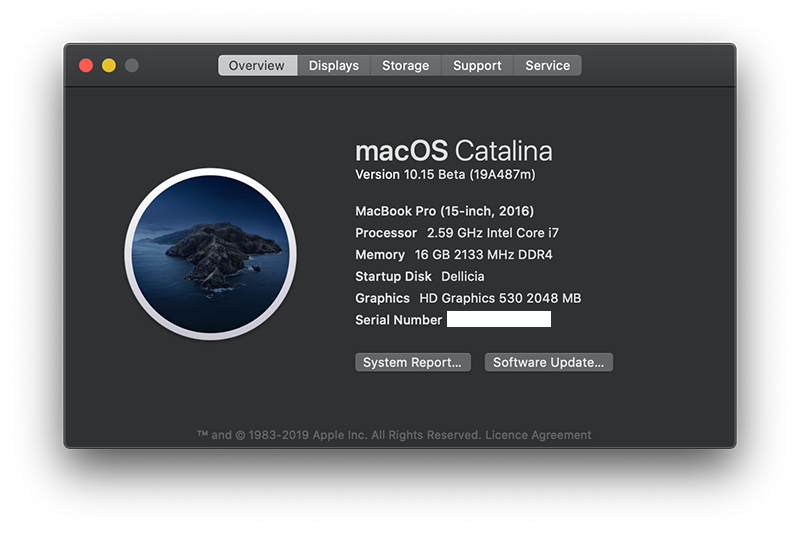Screen dimensions: 800x533
Task: Click the Serial Number label
Action: click(398, 320)
